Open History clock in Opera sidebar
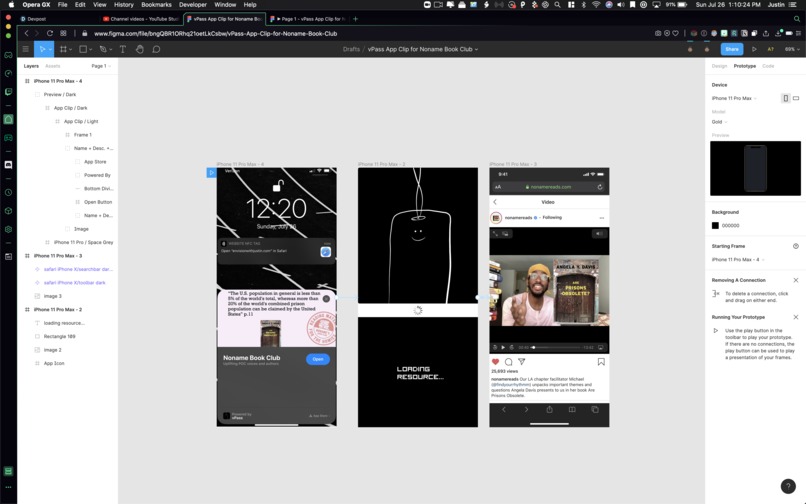This screenshot has width=806, height=504. 8,192
